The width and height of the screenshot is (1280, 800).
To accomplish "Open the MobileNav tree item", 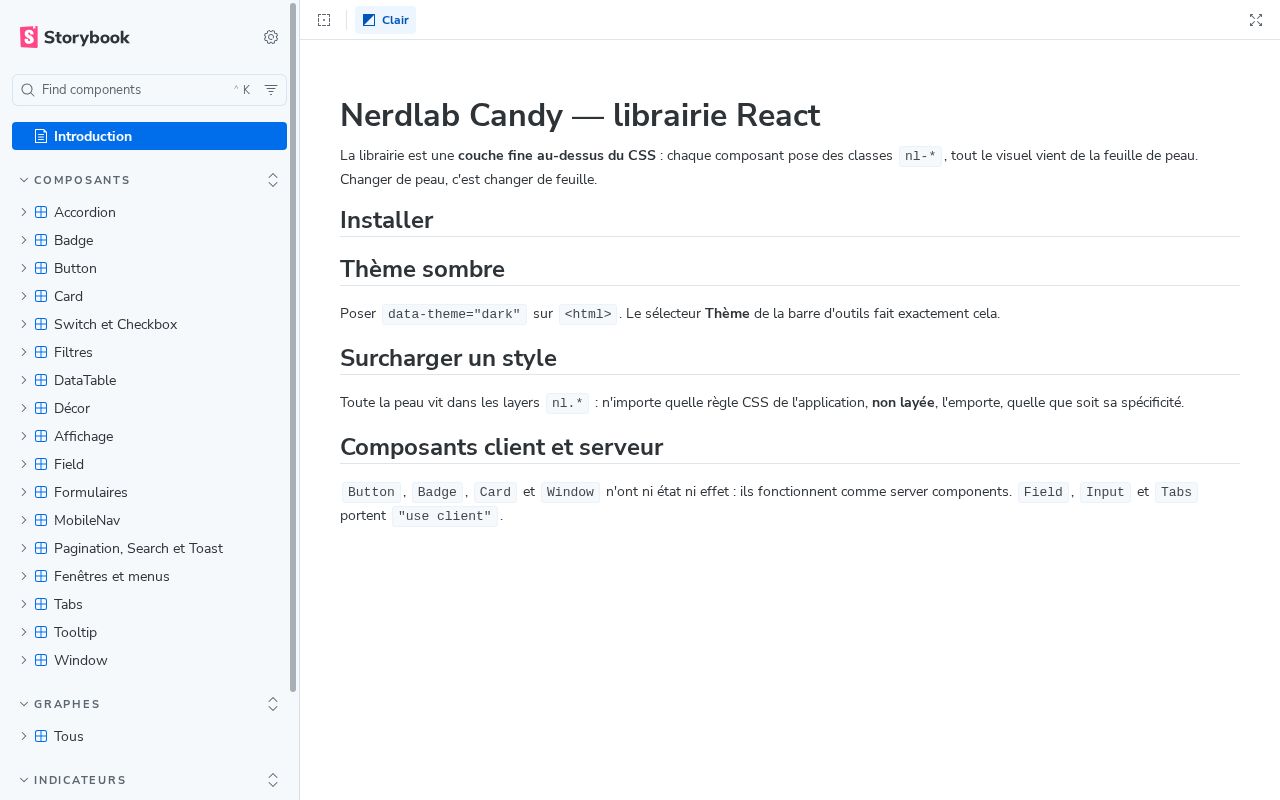I will click(149, 520).
